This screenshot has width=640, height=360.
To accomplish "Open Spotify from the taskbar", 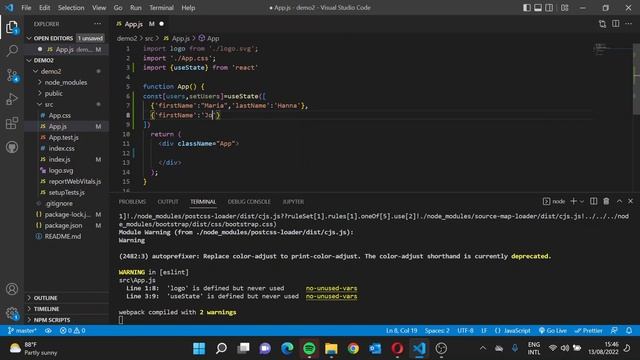I will pos(309,348).
